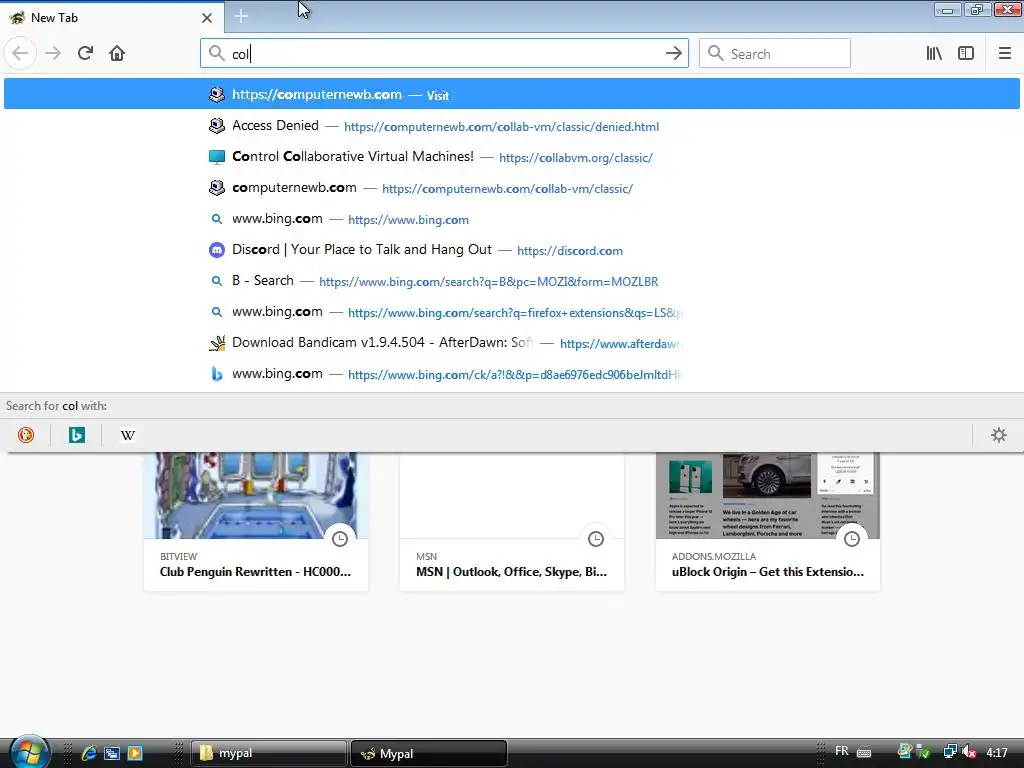Launch Internet Explorer from quick launch
This screenshot has width=1024, height=768.
click(x=89, y=753)
